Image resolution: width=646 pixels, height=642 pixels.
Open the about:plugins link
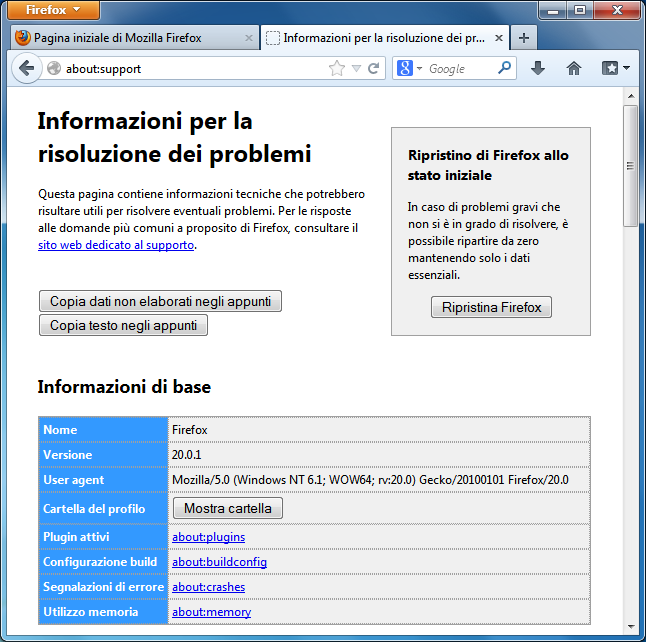(208, 537)
